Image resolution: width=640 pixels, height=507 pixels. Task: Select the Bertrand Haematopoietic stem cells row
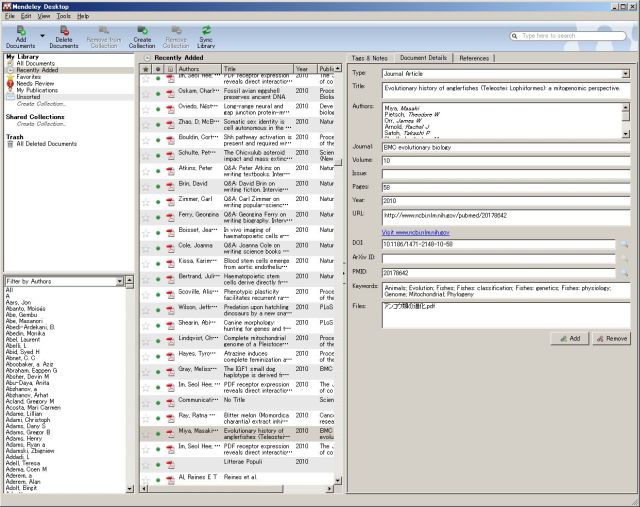[x=237, y=280]
